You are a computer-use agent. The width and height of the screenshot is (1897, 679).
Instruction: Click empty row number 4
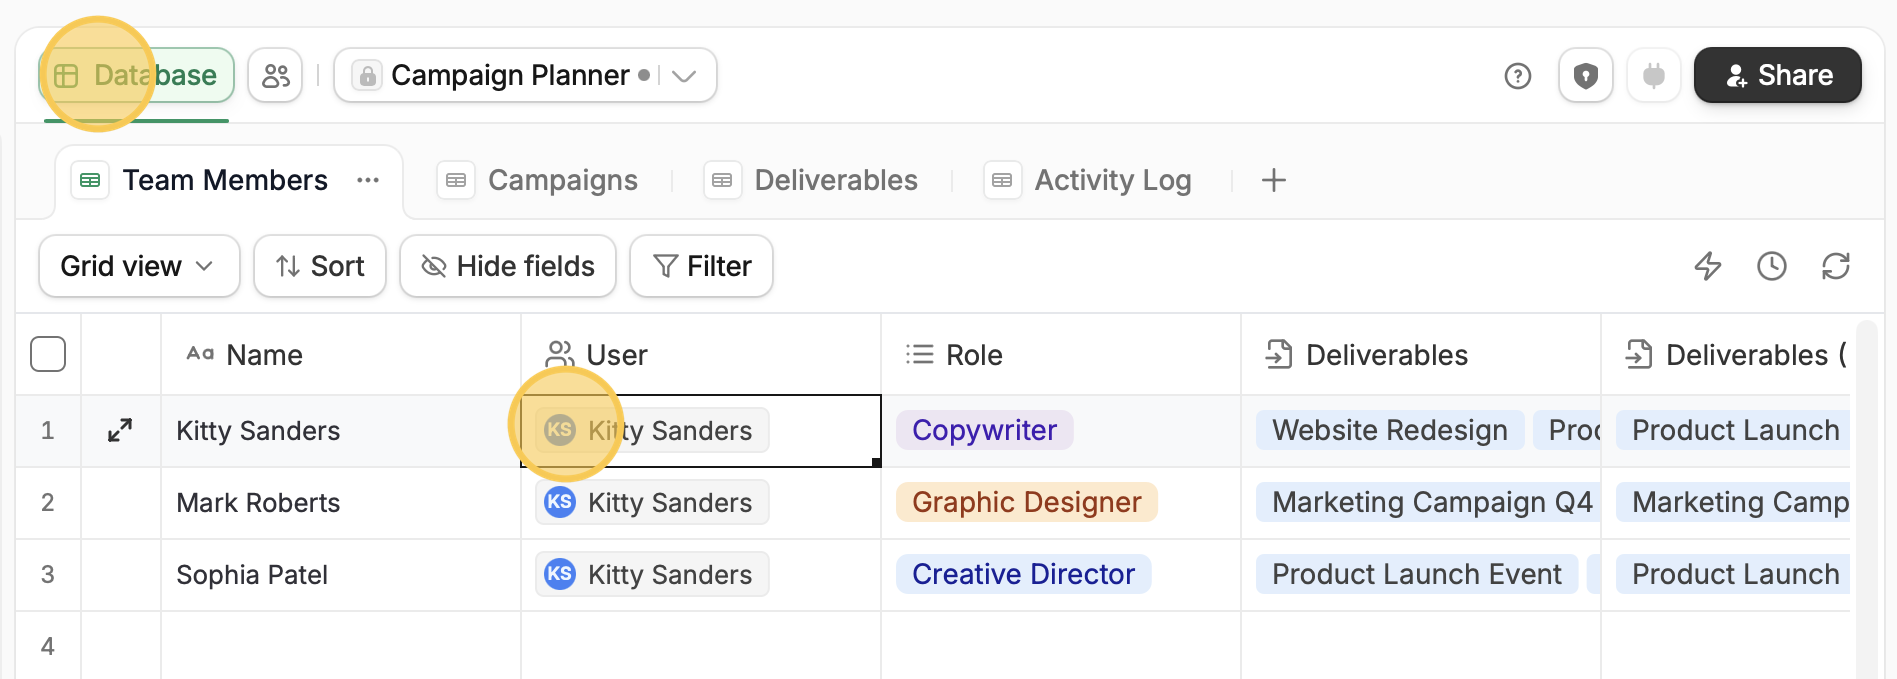pyautogui.click(x=47, y=646)
